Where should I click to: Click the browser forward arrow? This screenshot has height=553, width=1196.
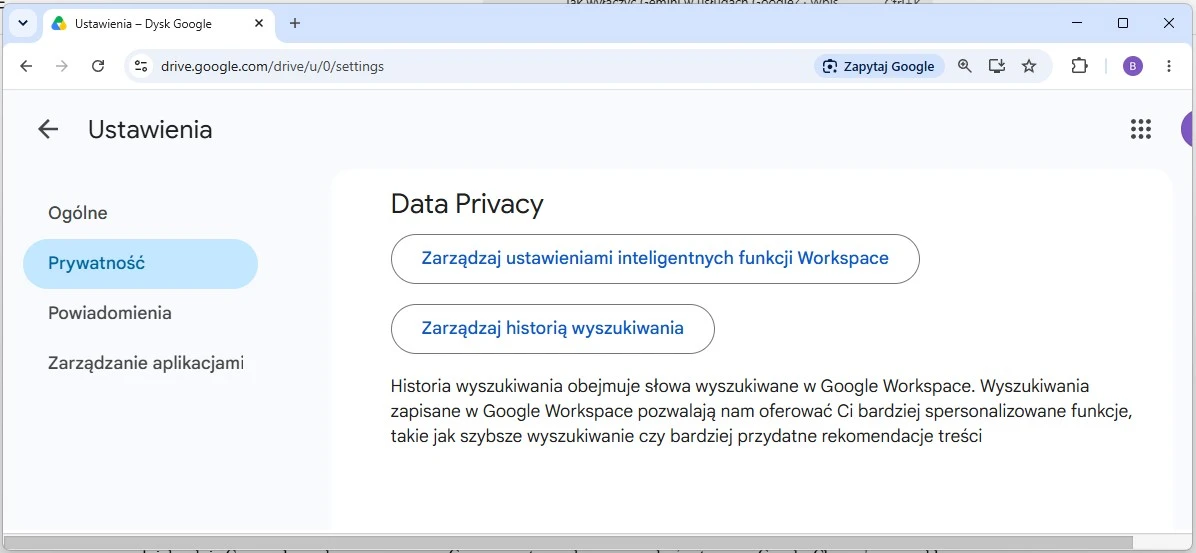(x=62, y=66)
